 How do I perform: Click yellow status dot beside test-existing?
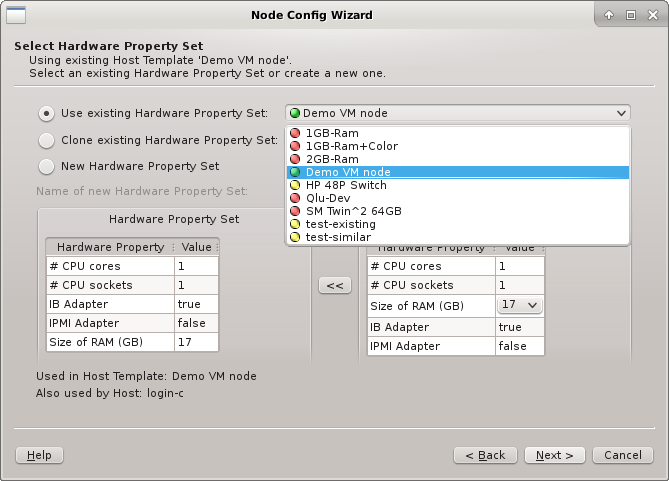coord(295,224)
